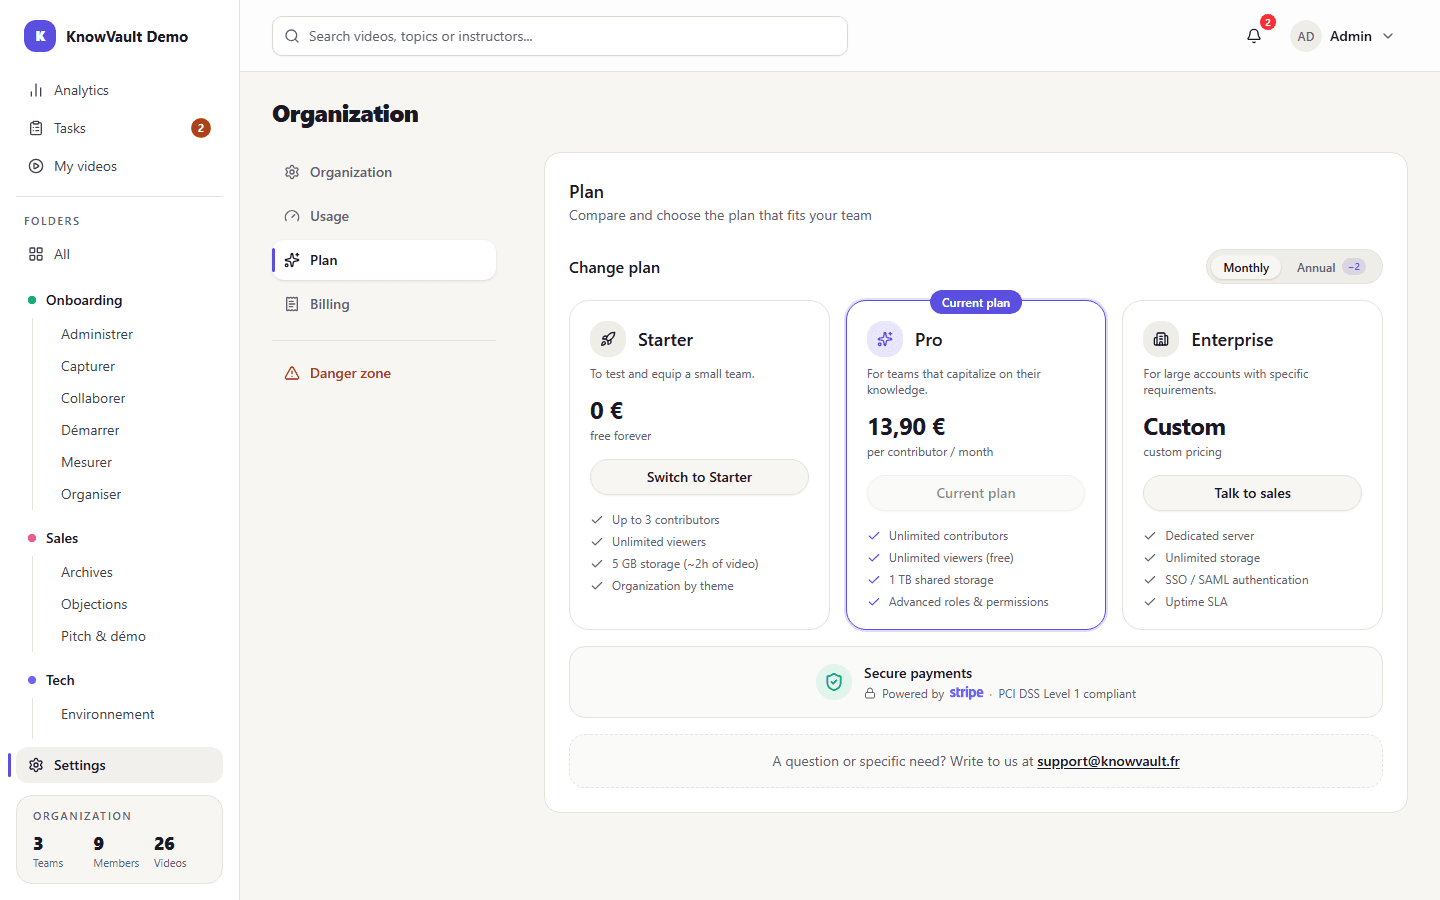
Task: Click the My videos play icon
Action: click(36, 166)
